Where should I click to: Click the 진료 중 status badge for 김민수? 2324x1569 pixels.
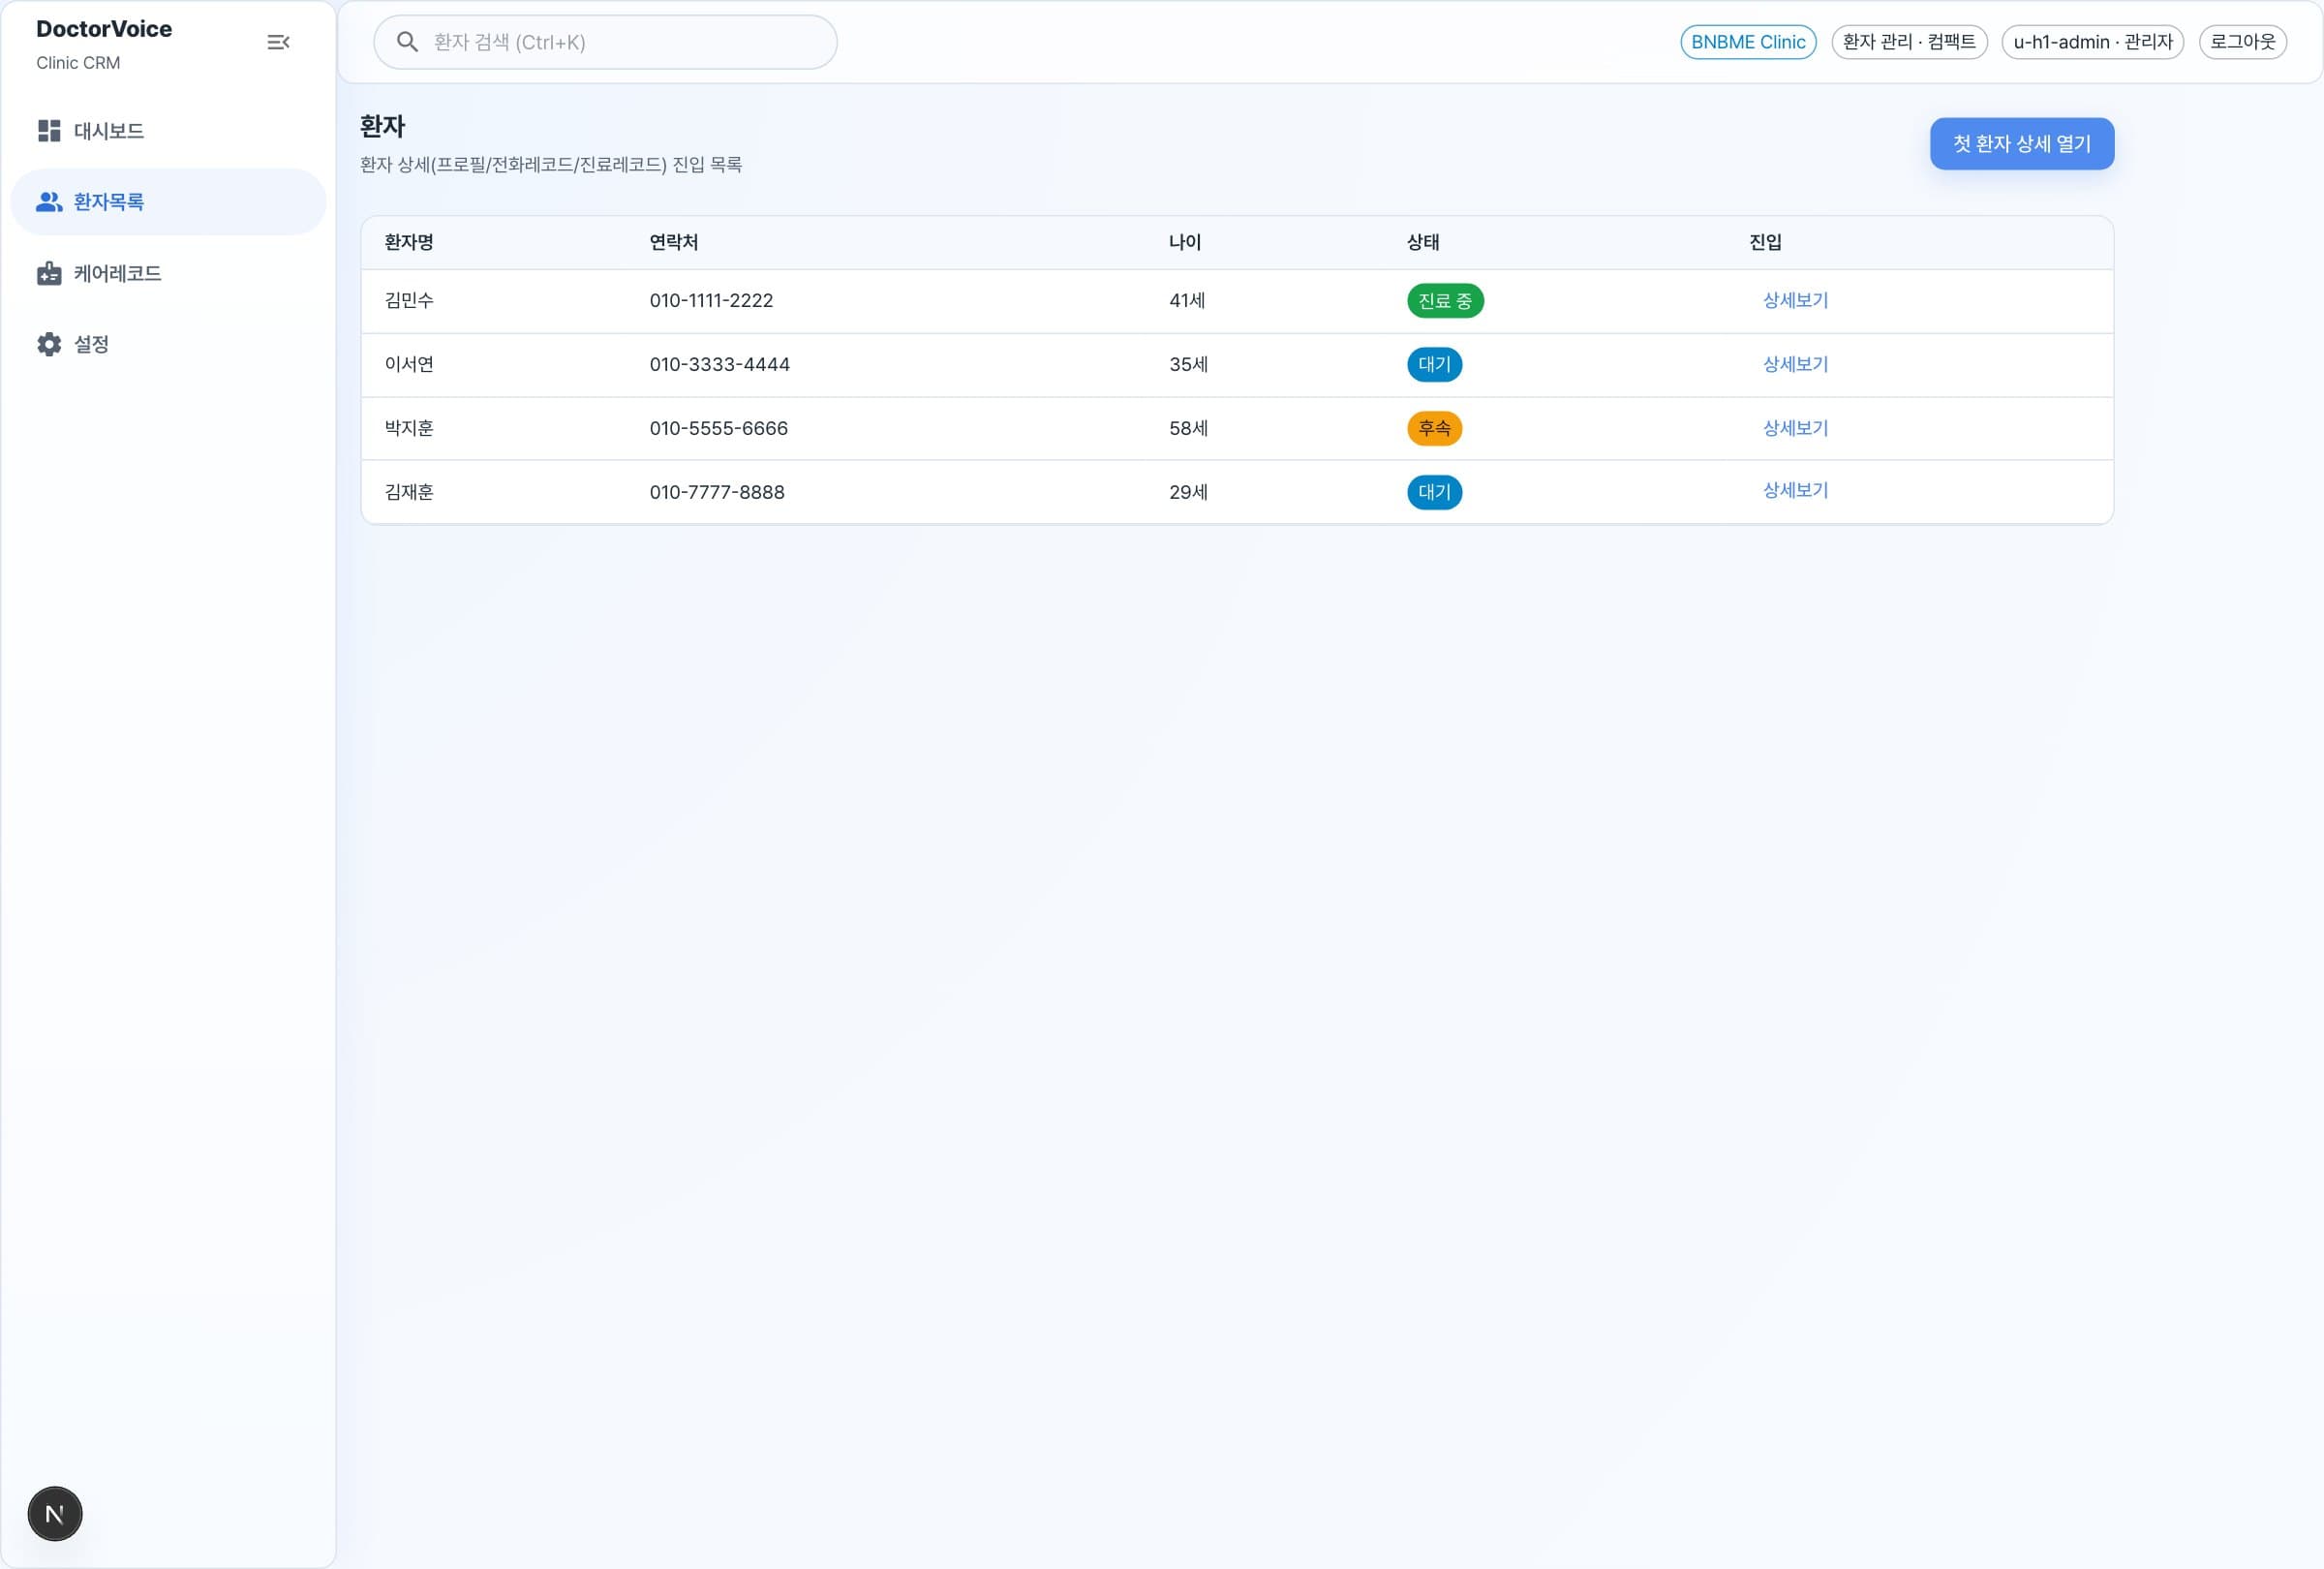[1445, 300]
